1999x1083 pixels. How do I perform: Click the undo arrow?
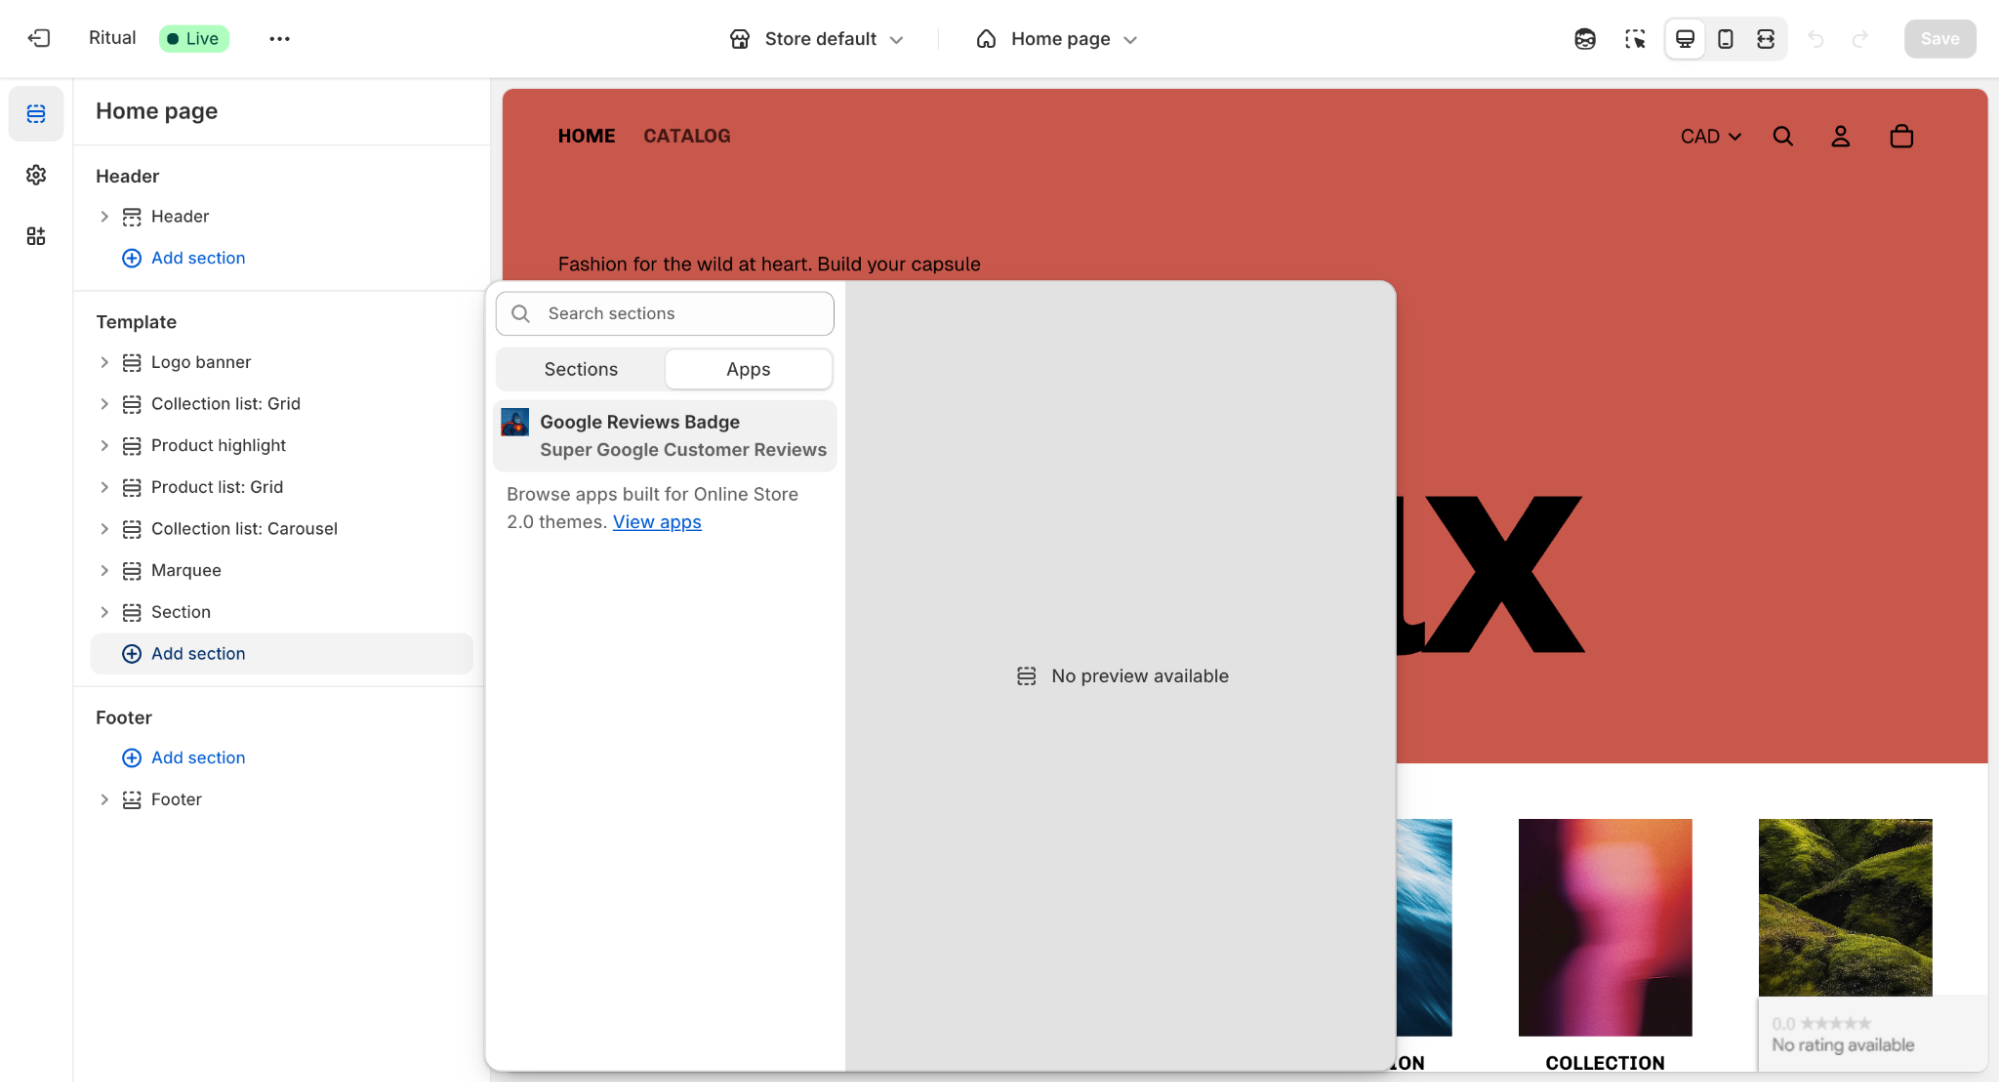coord(1816,39)
